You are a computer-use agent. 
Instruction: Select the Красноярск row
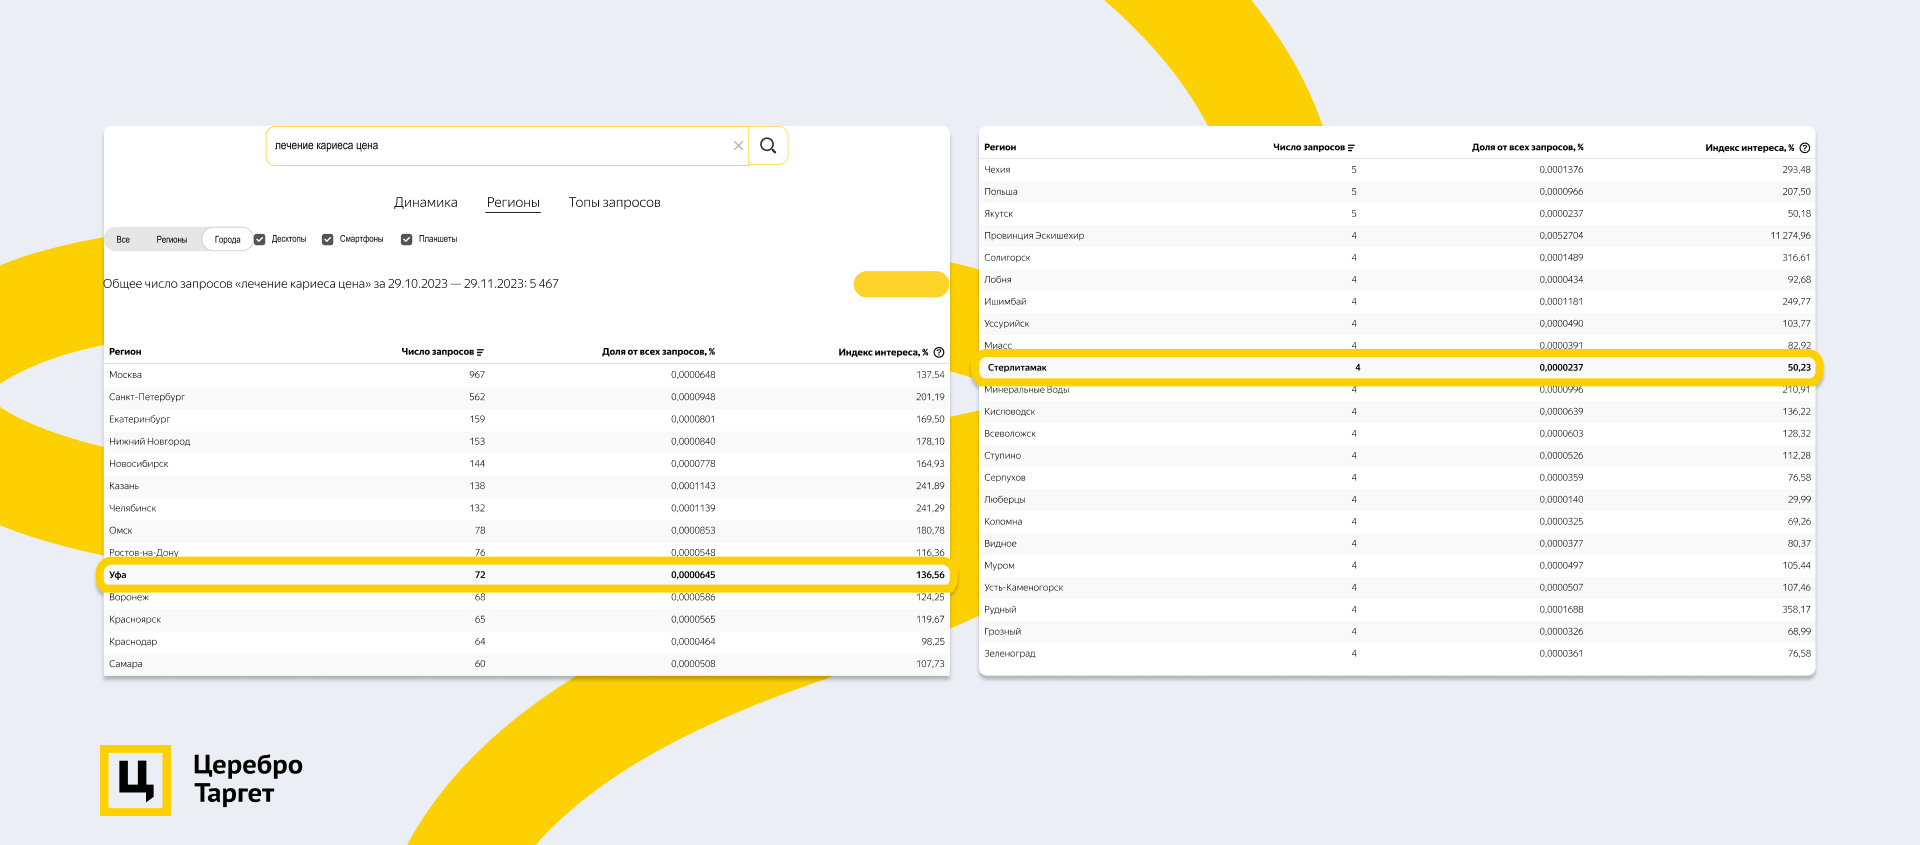click(x=527, y=620)
